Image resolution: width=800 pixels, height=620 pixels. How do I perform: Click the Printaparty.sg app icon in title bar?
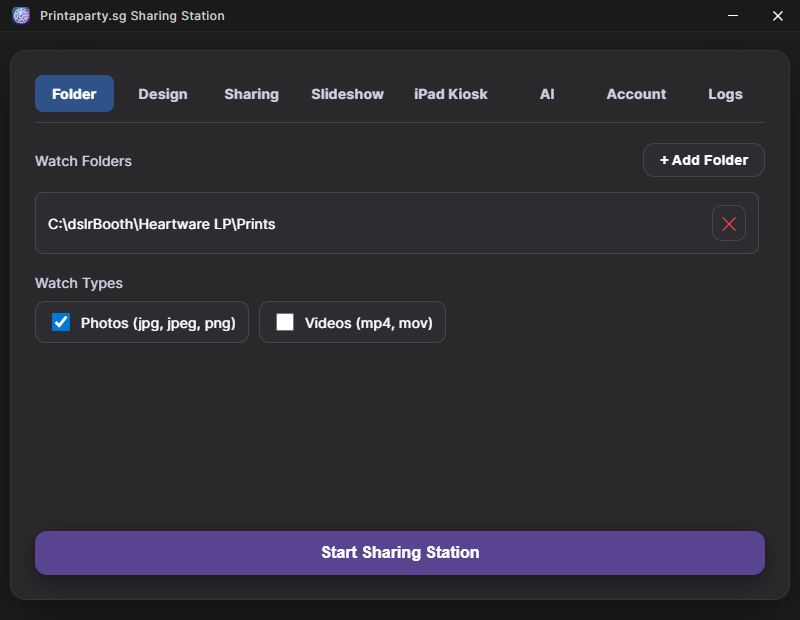[21, 16]
